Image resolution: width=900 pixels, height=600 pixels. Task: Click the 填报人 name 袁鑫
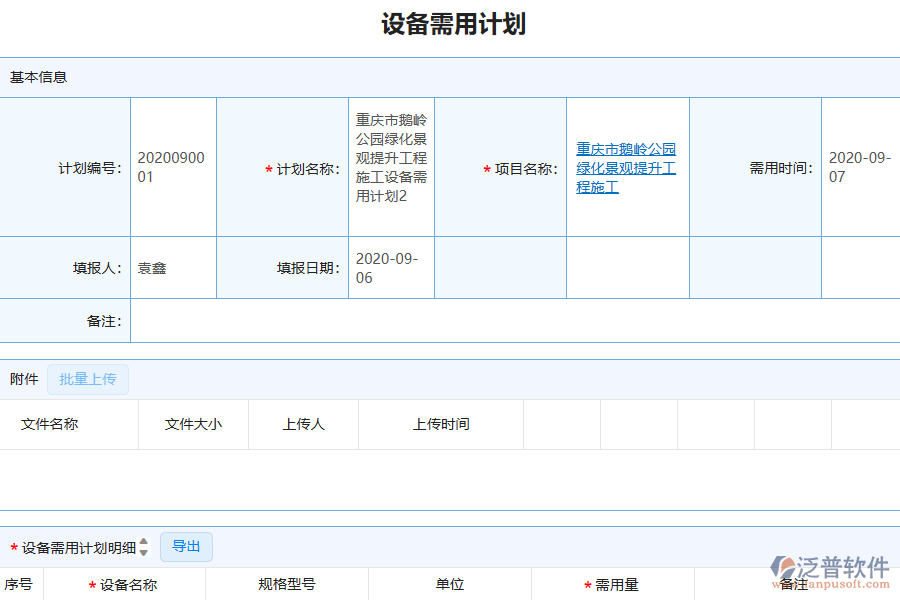[150, 267]
